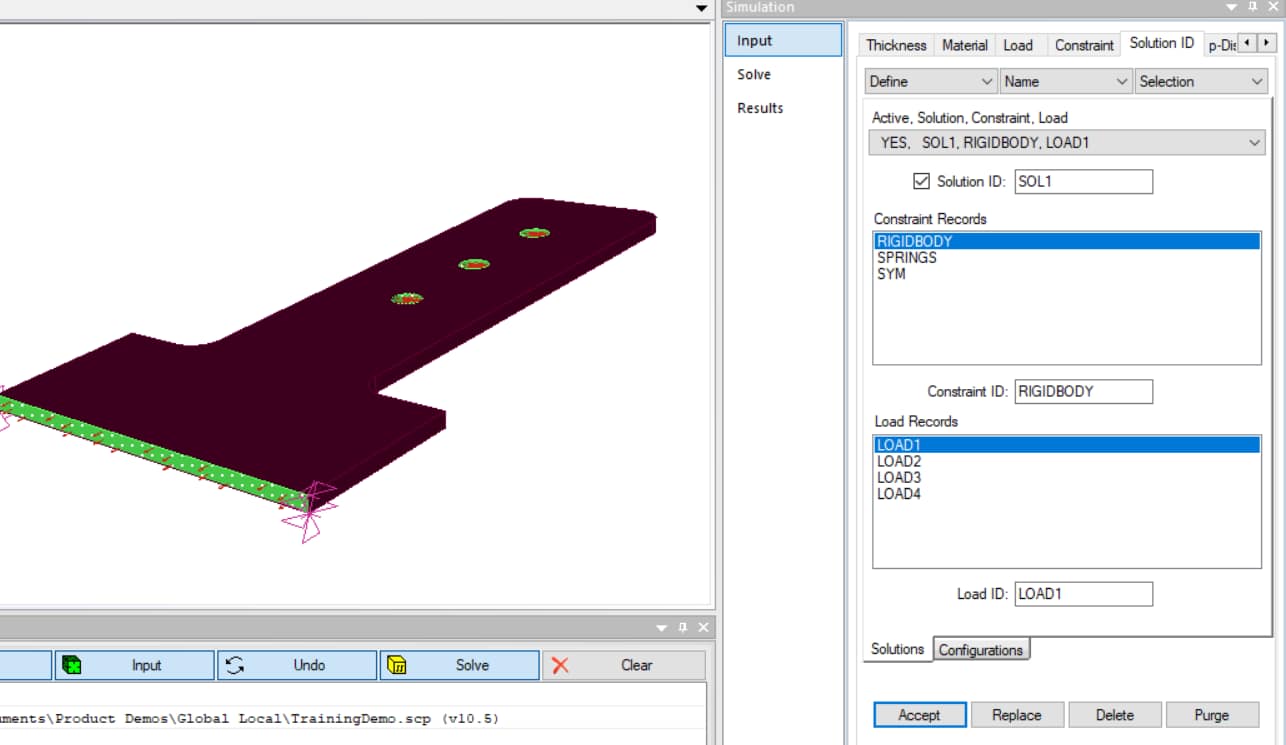Switch to the Material tab
The width and height of the screenshot is (1286, 745).
[963, 45]
